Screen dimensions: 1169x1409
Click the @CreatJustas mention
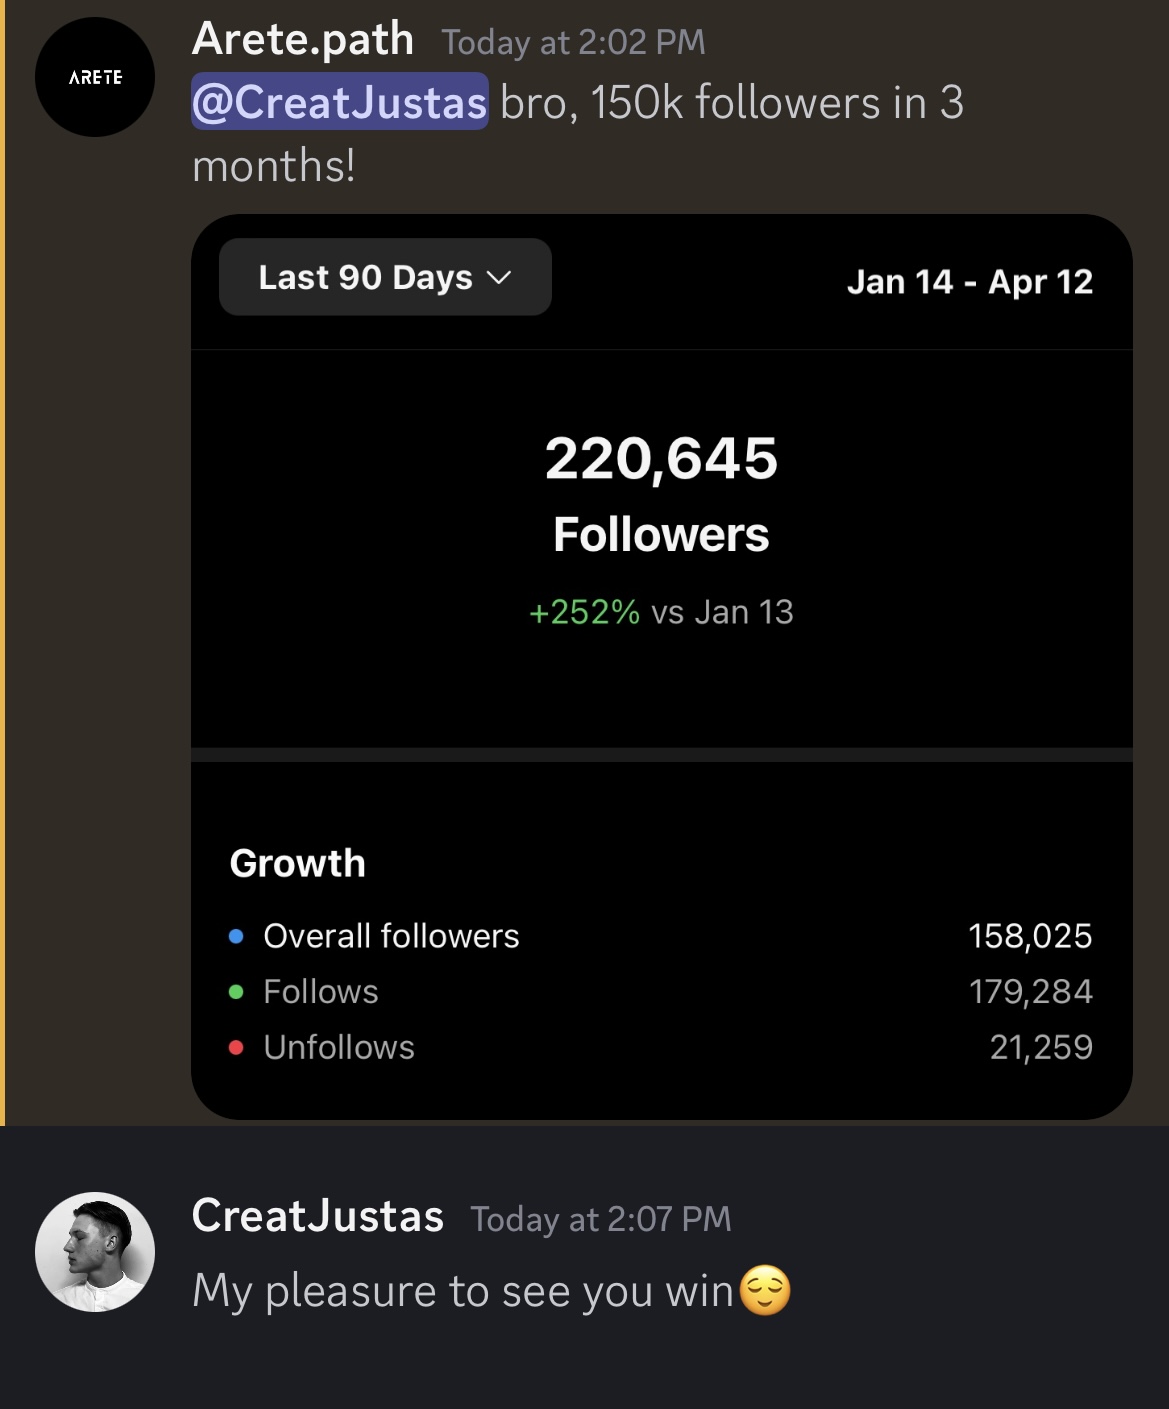click(x=339, y=102)
